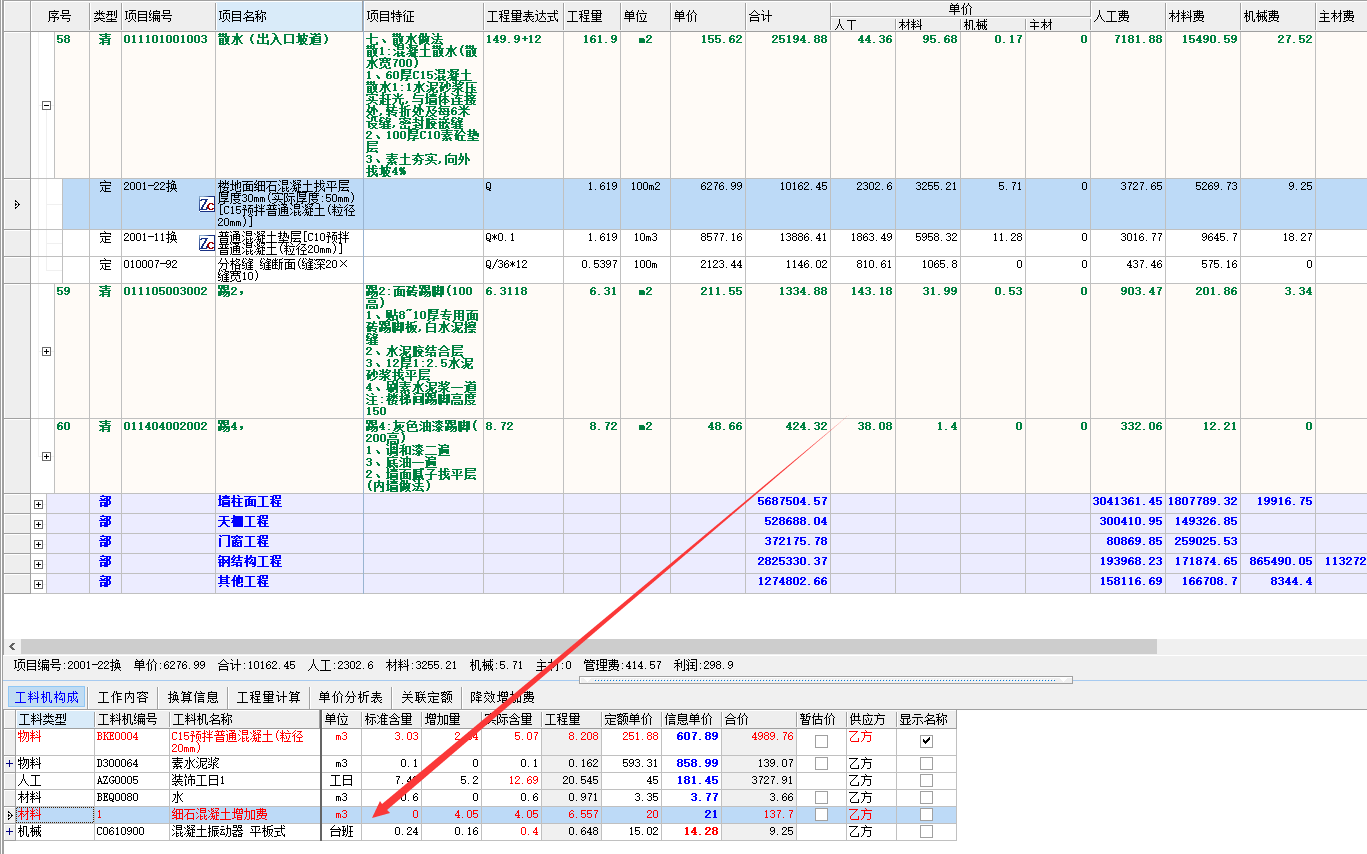Check 显示名称 for 细石混凝土增加费 row
The height and width of the screenshot is (854, 1367).
tap(926, 814)
